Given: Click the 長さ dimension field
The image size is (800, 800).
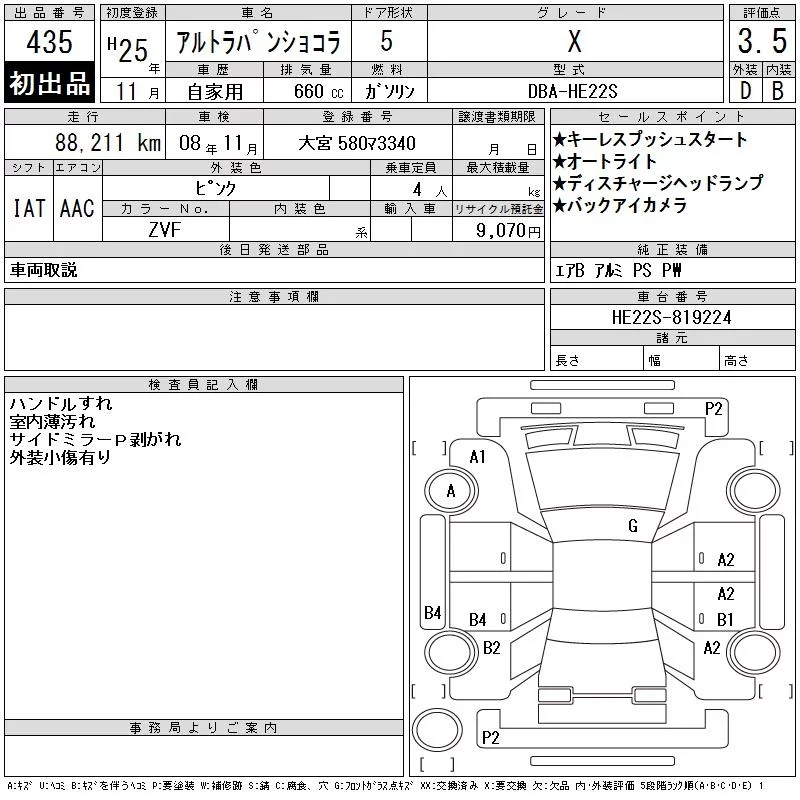Looking at the screenshot, I should pyautogui.click(x=596, y=360).
